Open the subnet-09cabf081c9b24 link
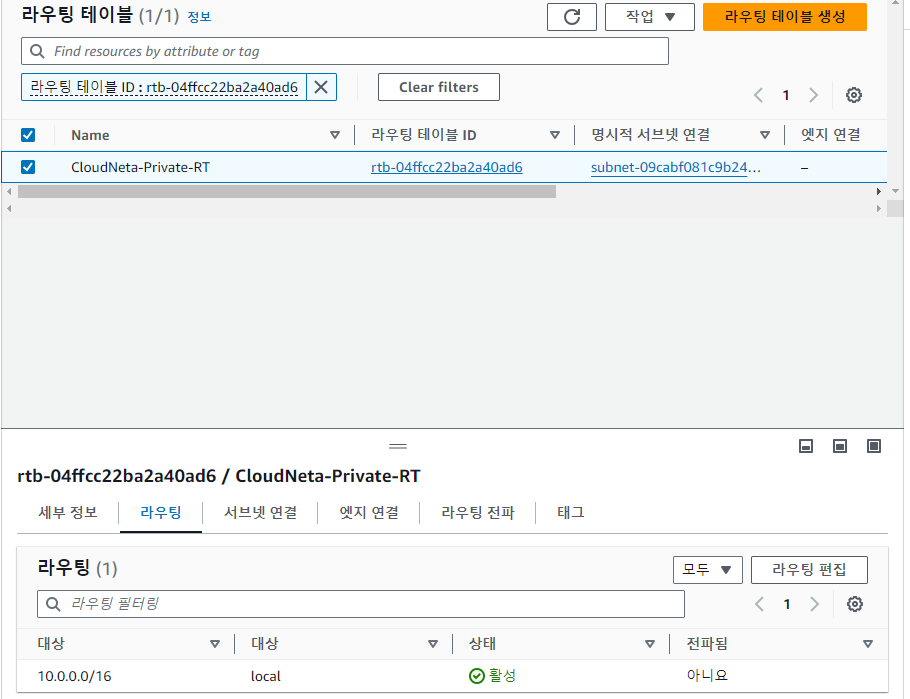Viewport: 910px width, 699px height. (676, 167)
